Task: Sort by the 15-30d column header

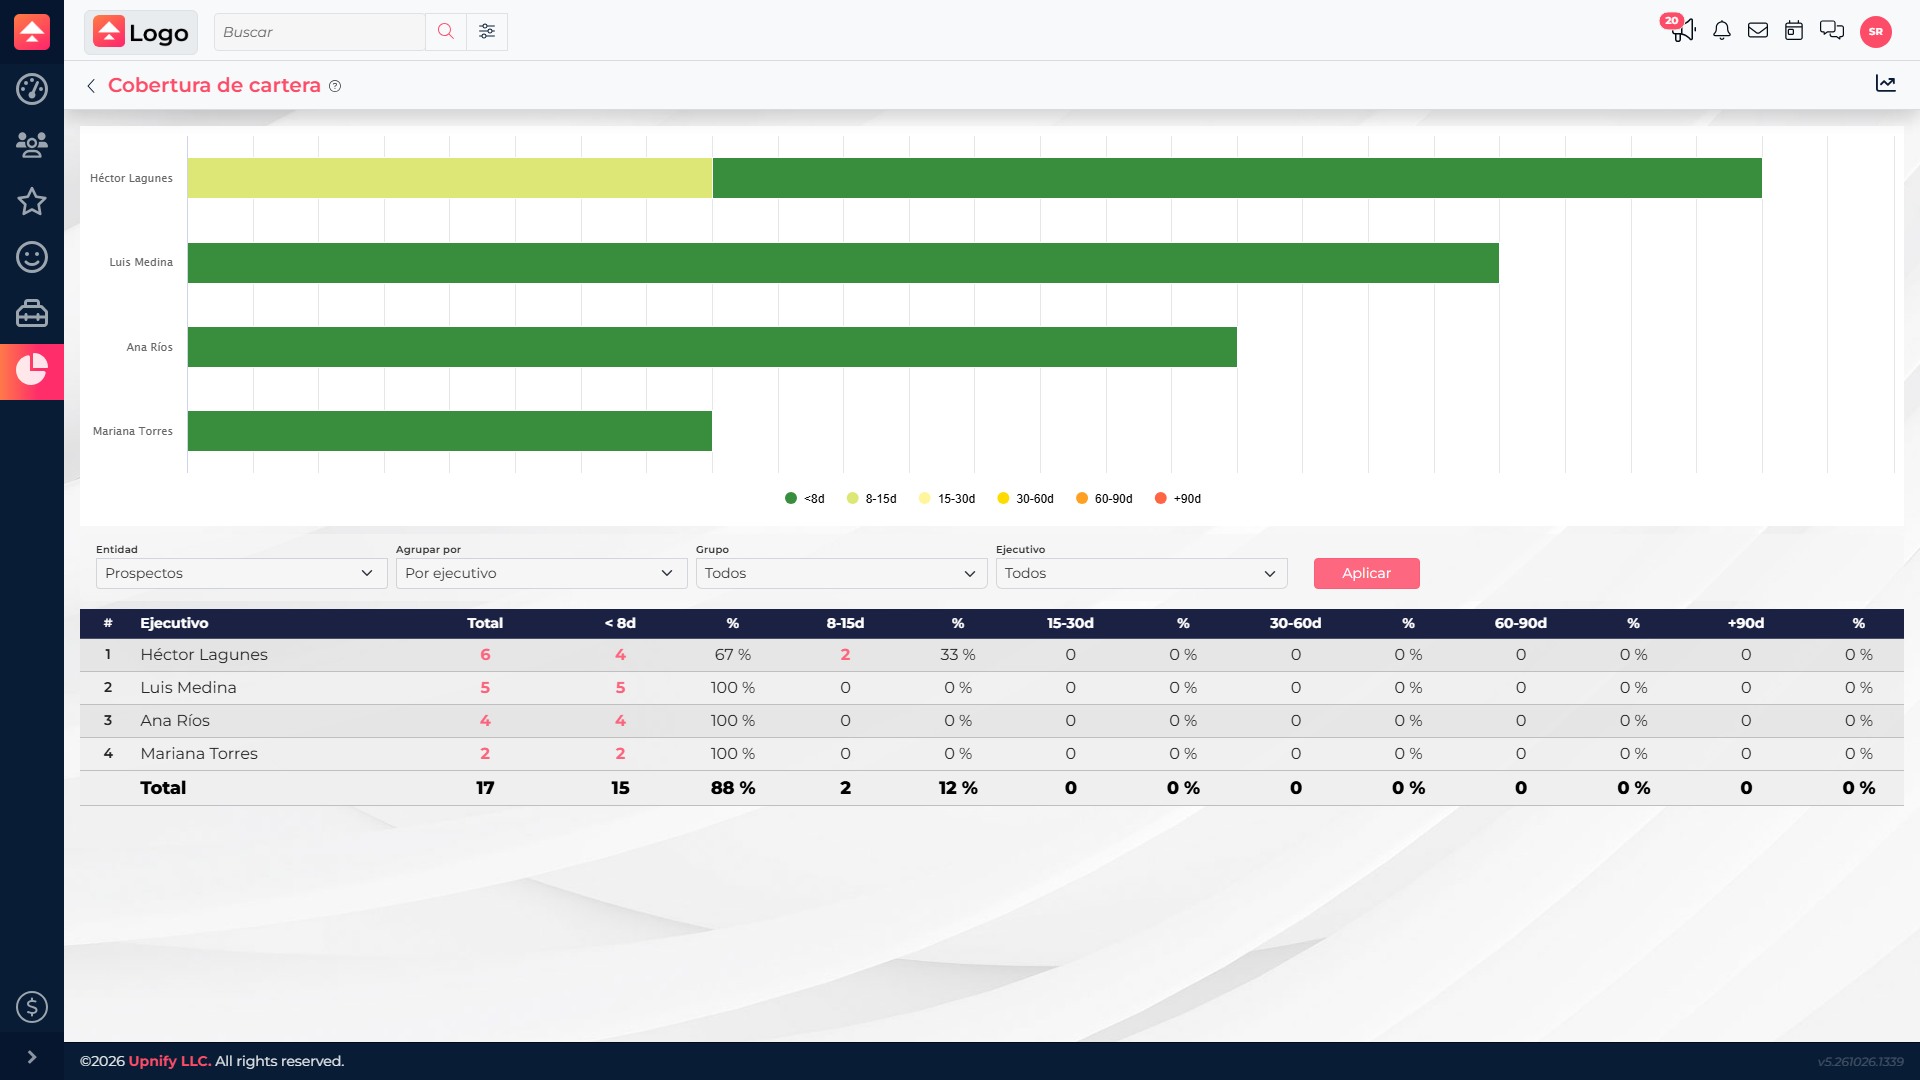Action: [1070, 623]
